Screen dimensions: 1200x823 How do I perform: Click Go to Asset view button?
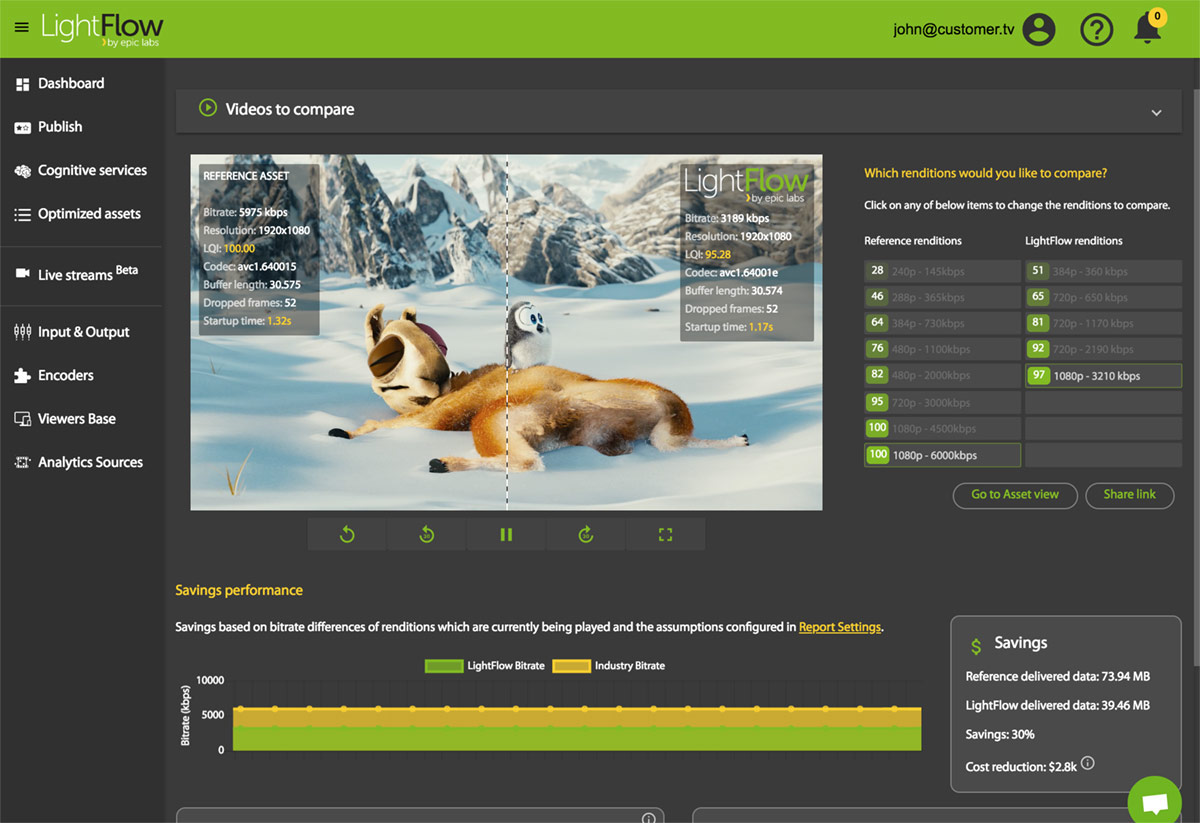(1015, 495)
